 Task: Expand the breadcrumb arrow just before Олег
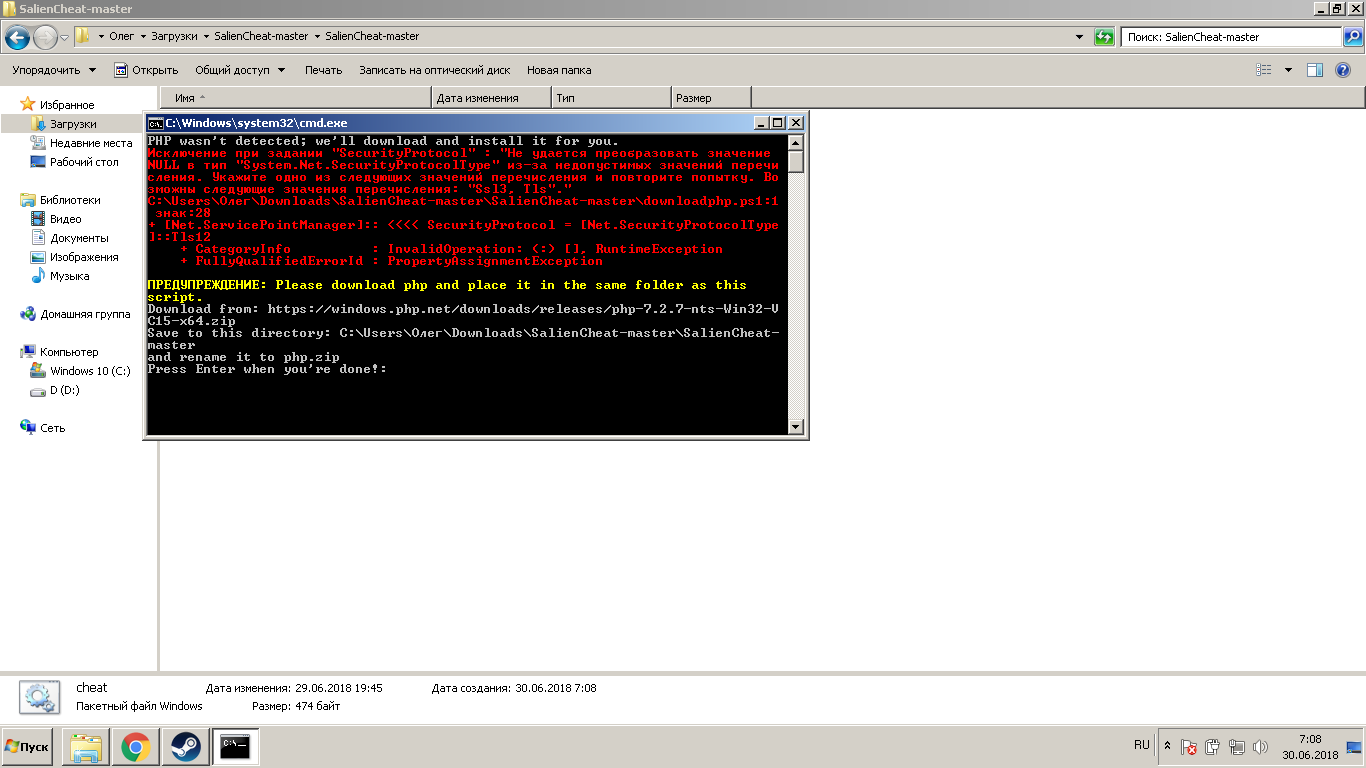101,37
